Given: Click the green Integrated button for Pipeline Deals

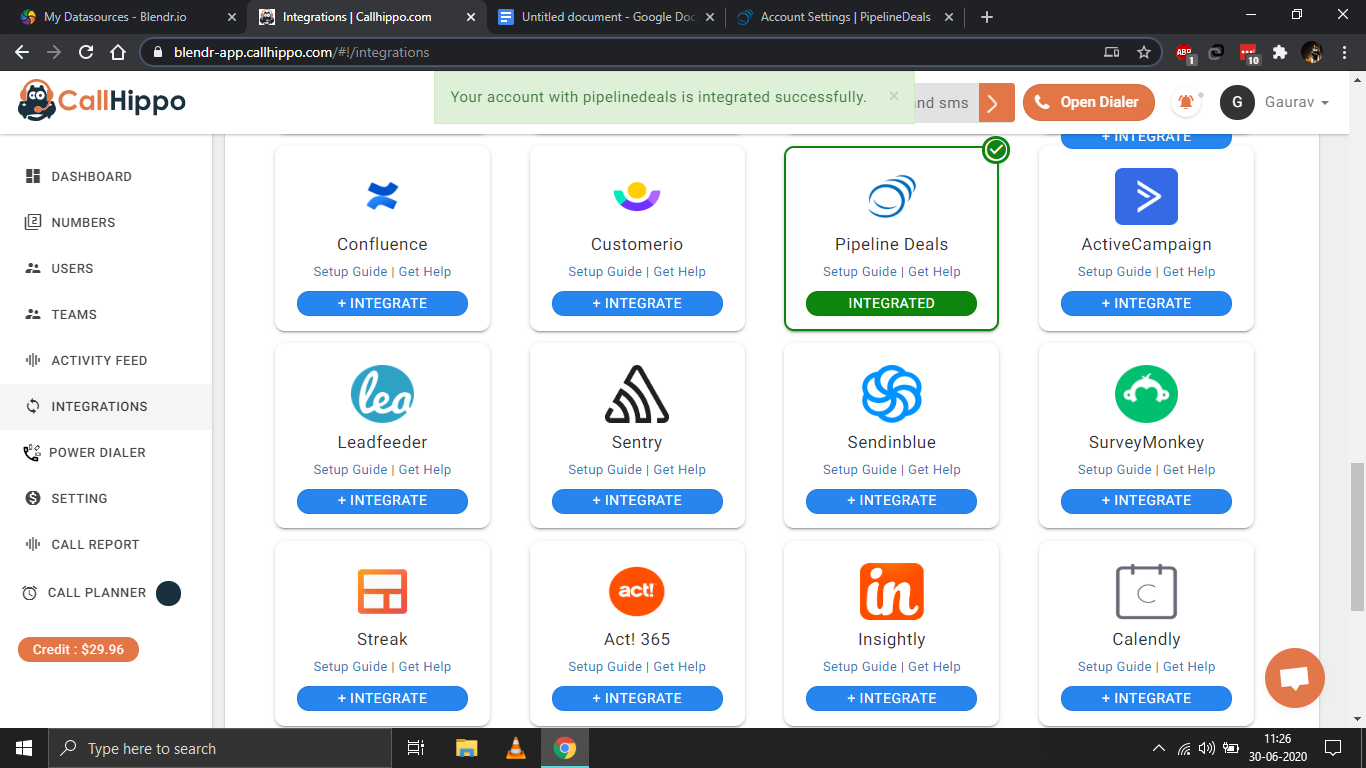Looking at the screenshot, I should click(x=891, y=303).
